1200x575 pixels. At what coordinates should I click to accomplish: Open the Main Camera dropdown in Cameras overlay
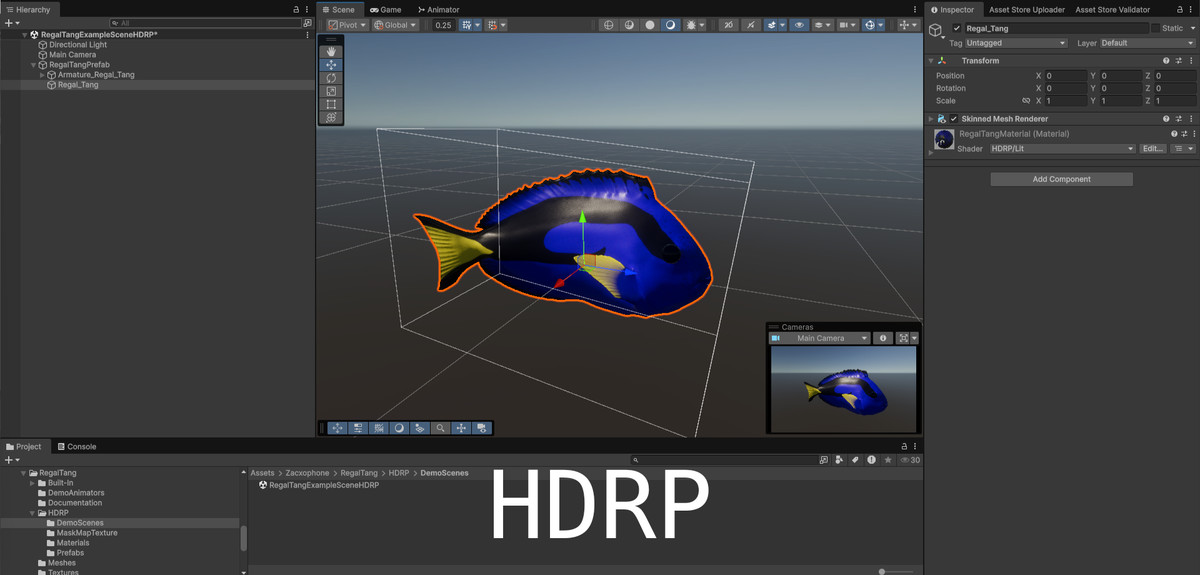tap(819, 338)
